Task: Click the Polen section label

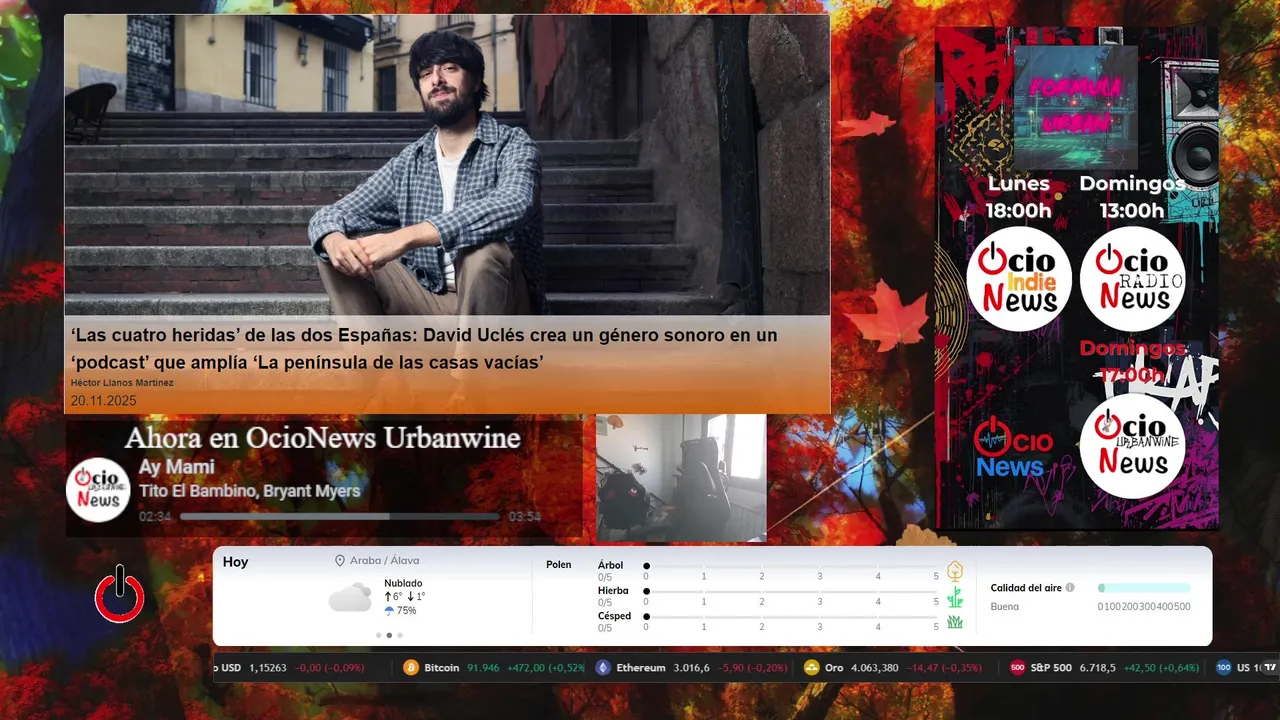Action: (x=559, y=565)
